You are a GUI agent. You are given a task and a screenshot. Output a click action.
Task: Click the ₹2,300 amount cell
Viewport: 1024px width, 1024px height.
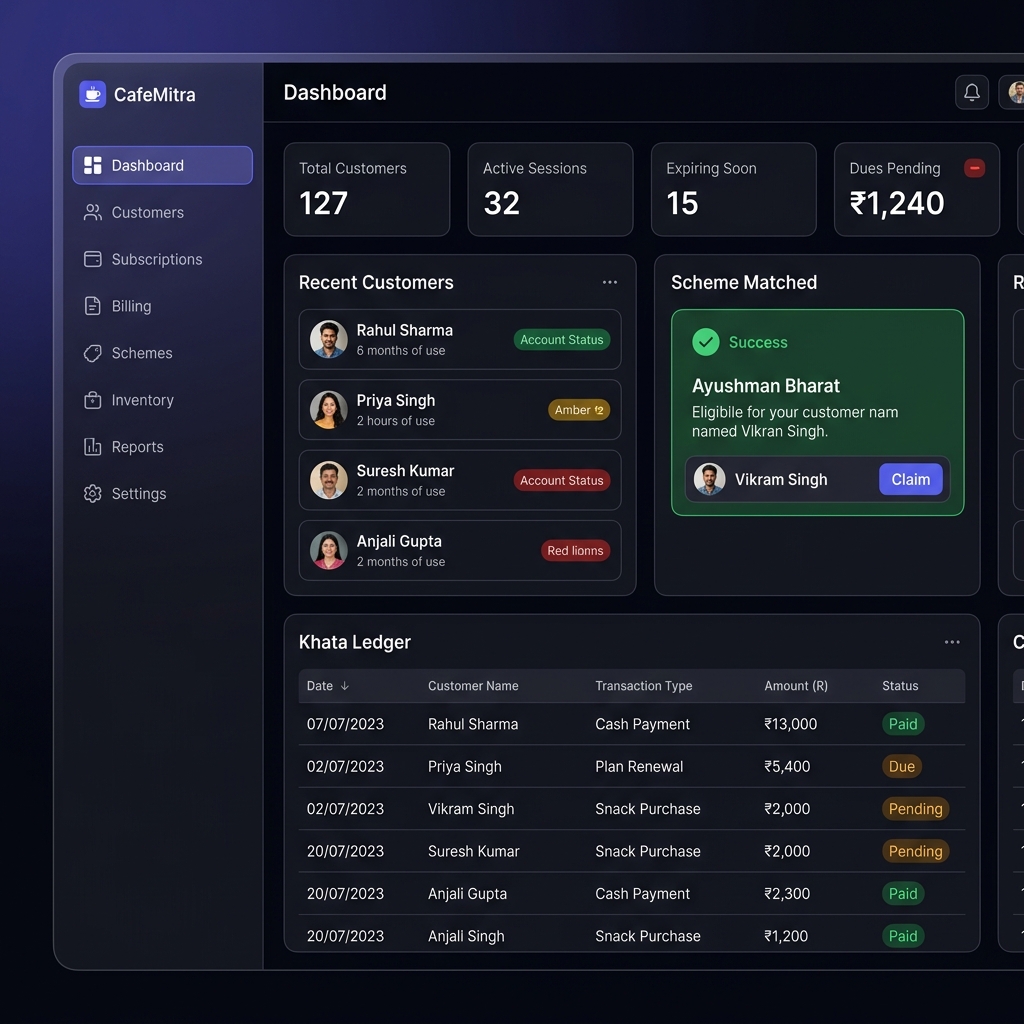pos(787,893)
